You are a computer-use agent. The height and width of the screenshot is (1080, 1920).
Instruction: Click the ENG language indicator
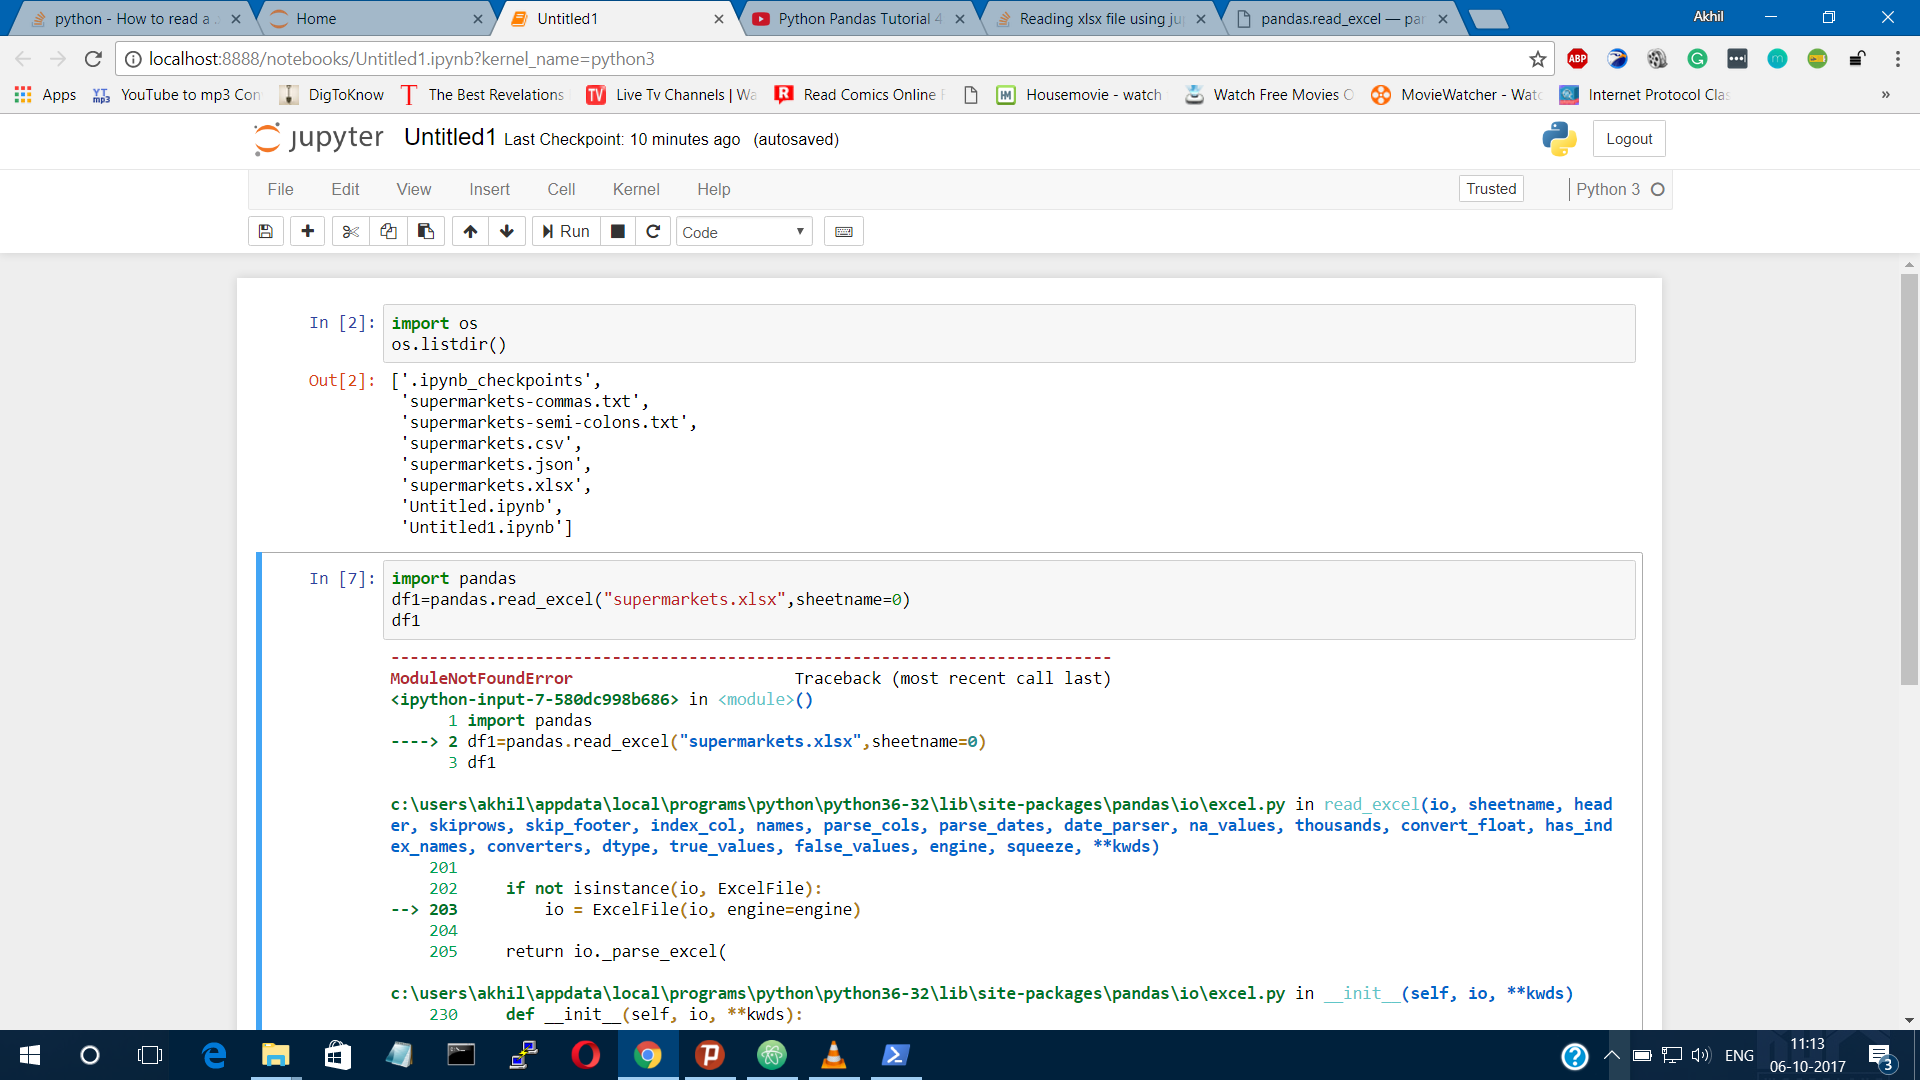click(x=1739, y=1055)
